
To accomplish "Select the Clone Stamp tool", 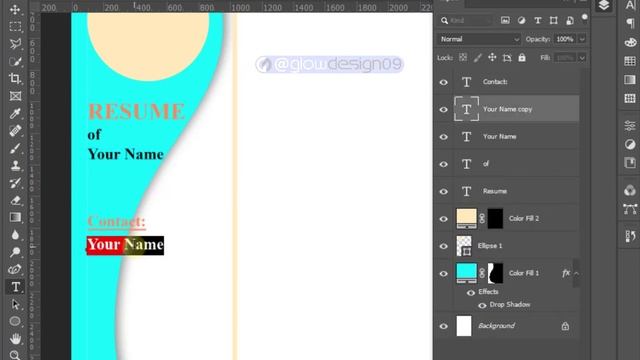I will (15, 165).
